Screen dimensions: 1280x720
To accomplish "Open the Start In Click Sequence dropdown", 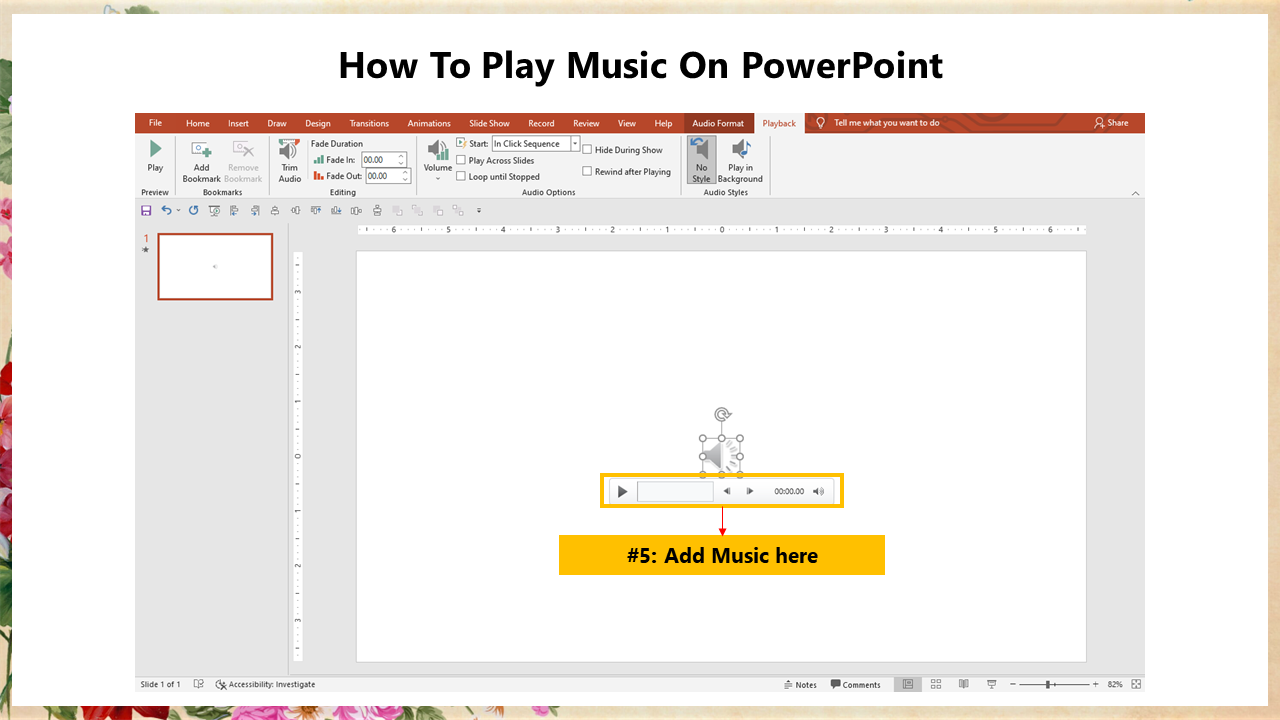I will 575,143.
